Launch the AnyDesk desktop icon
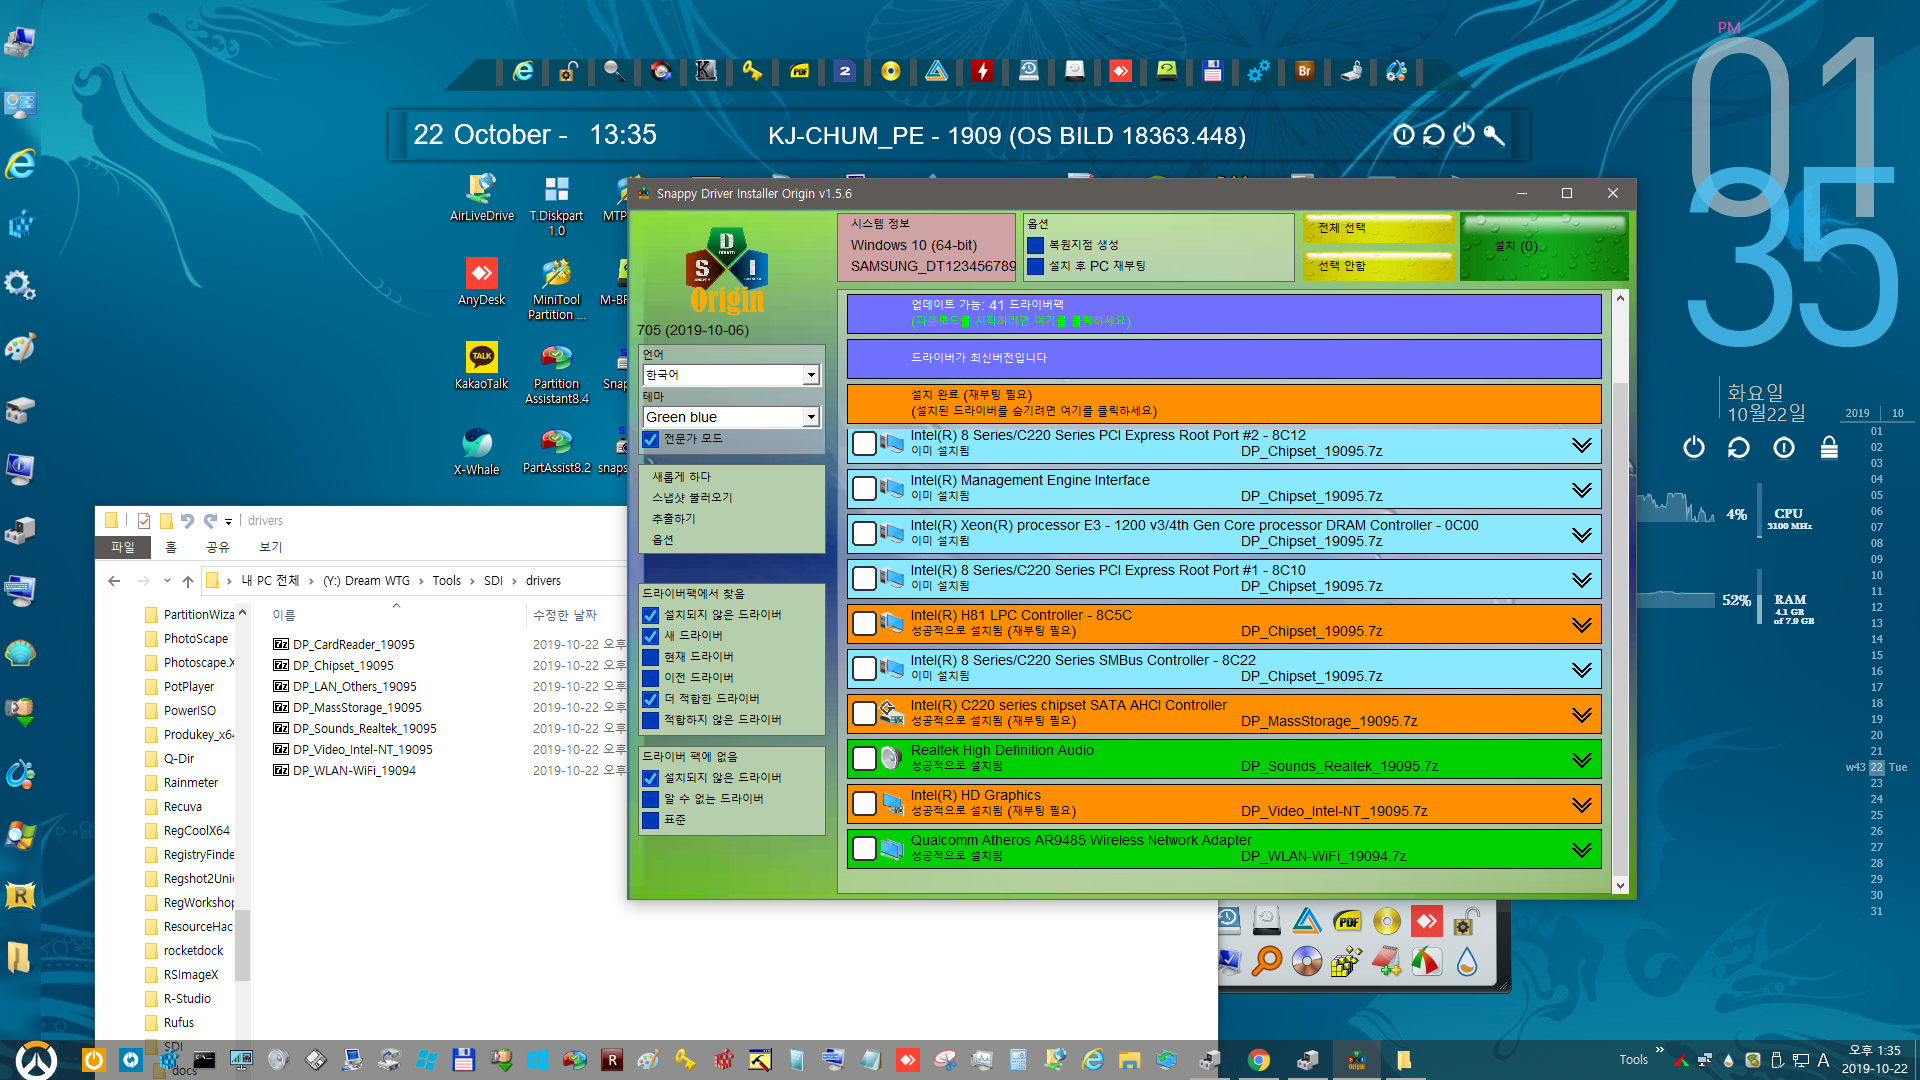The height and width of the screenshot is (1080, 1920). [481, 281]
